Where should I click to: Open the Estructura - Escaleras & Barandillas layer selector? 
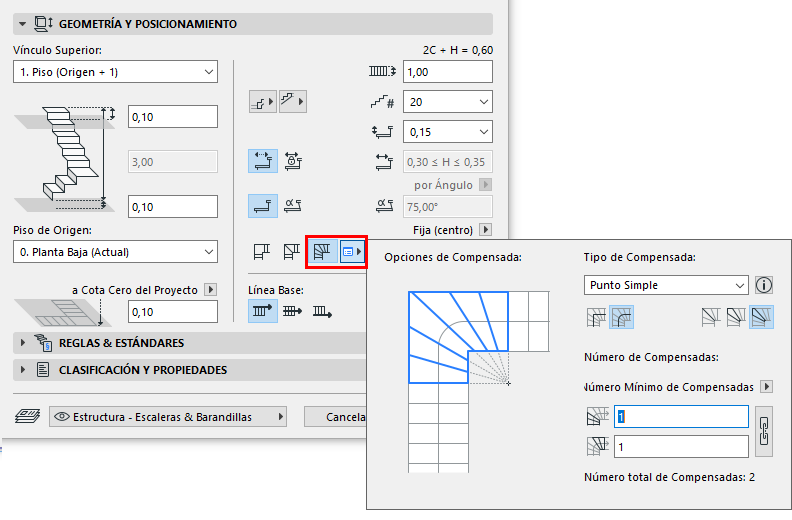point(168,417)
